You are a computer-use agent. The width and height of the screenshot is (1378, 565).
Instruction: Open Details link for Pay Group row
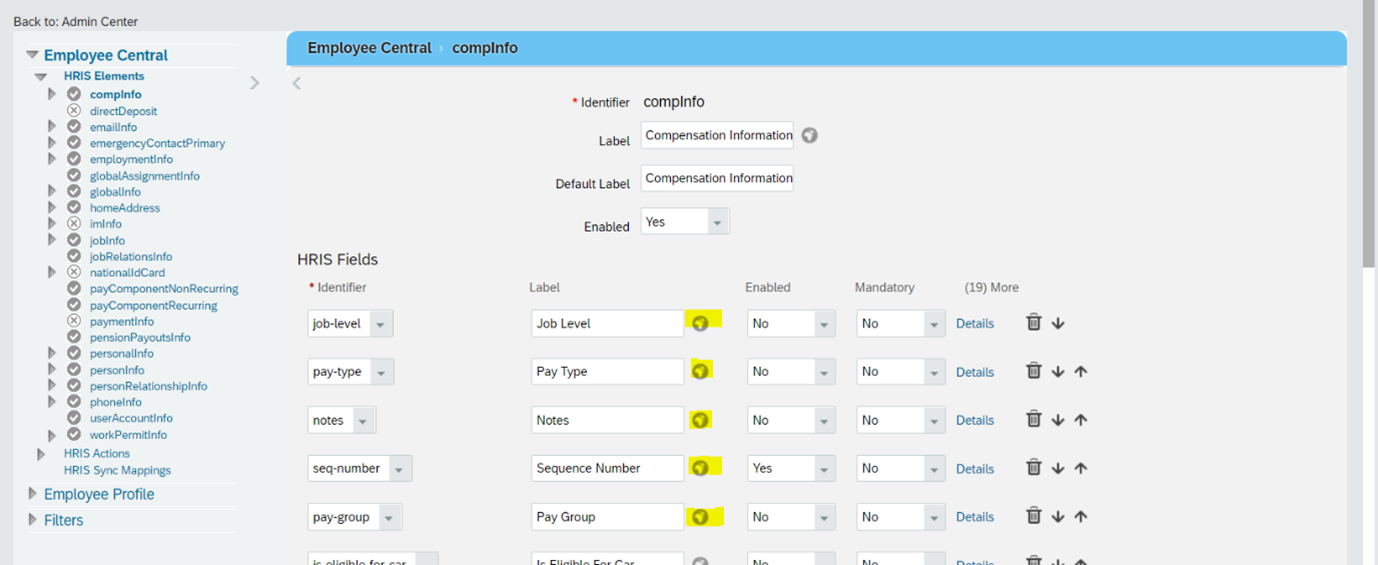click(x=975, y=517)
